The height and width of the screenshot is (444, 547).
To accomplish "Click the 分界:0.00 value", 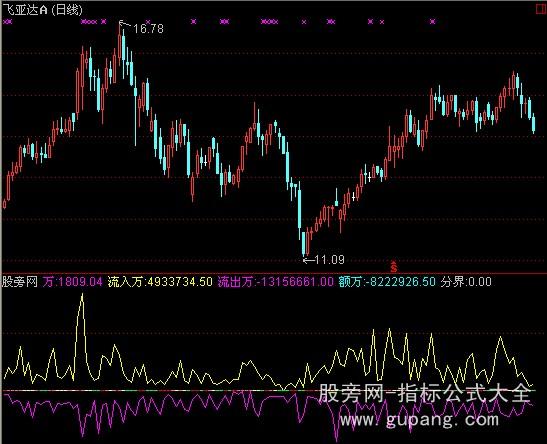I will (466, 281).
